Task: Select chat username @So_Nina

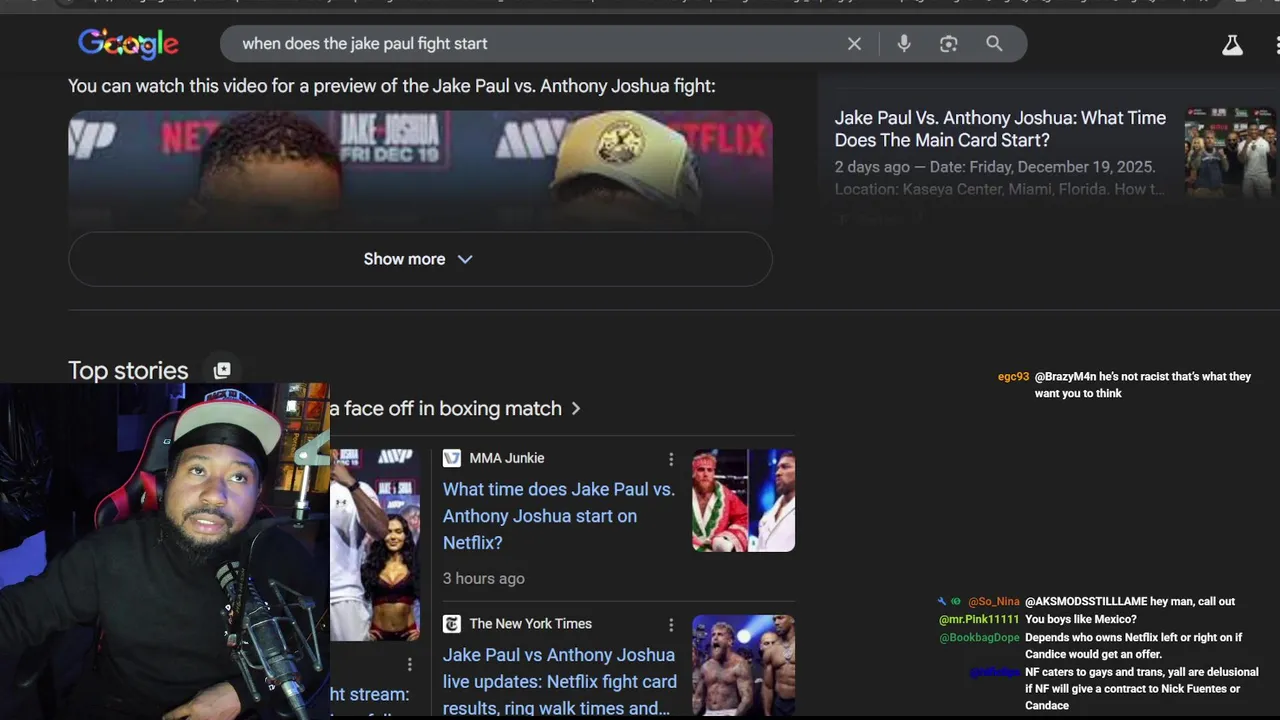Action: coord(994,602)
